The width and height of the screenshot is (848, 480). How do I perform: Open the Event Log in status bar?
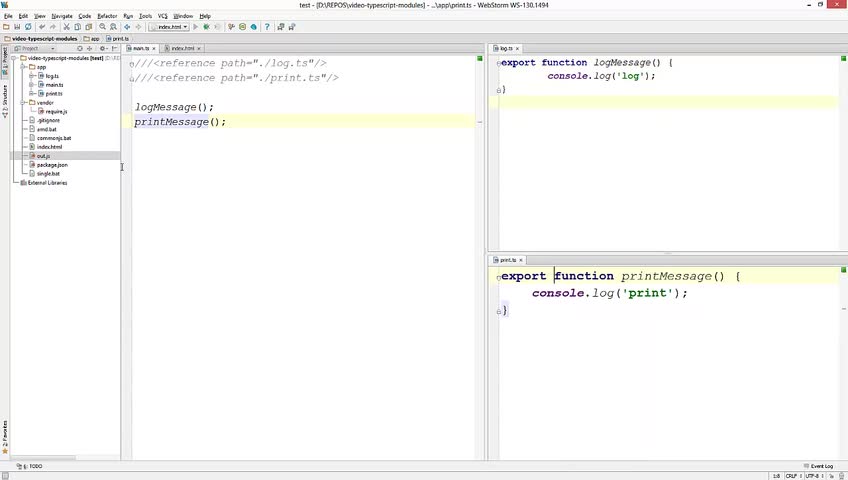pos(820,466)
